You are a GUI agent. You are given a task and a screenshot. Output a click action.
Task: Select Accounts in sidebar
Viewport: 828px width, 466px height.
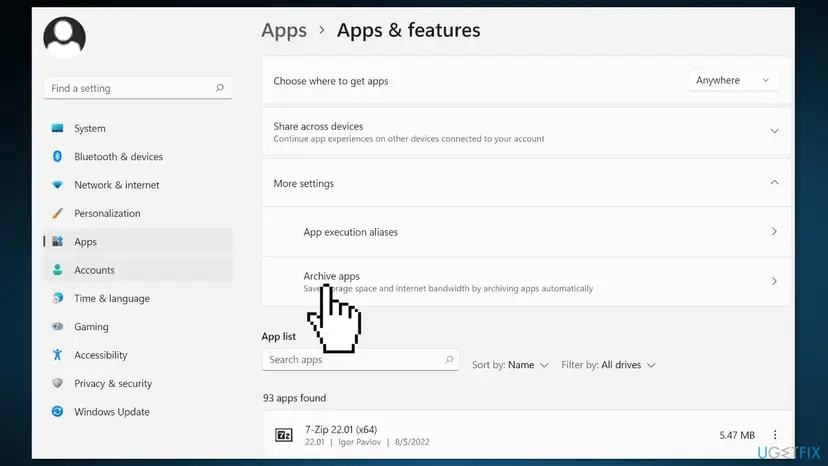tap(138, 269)
